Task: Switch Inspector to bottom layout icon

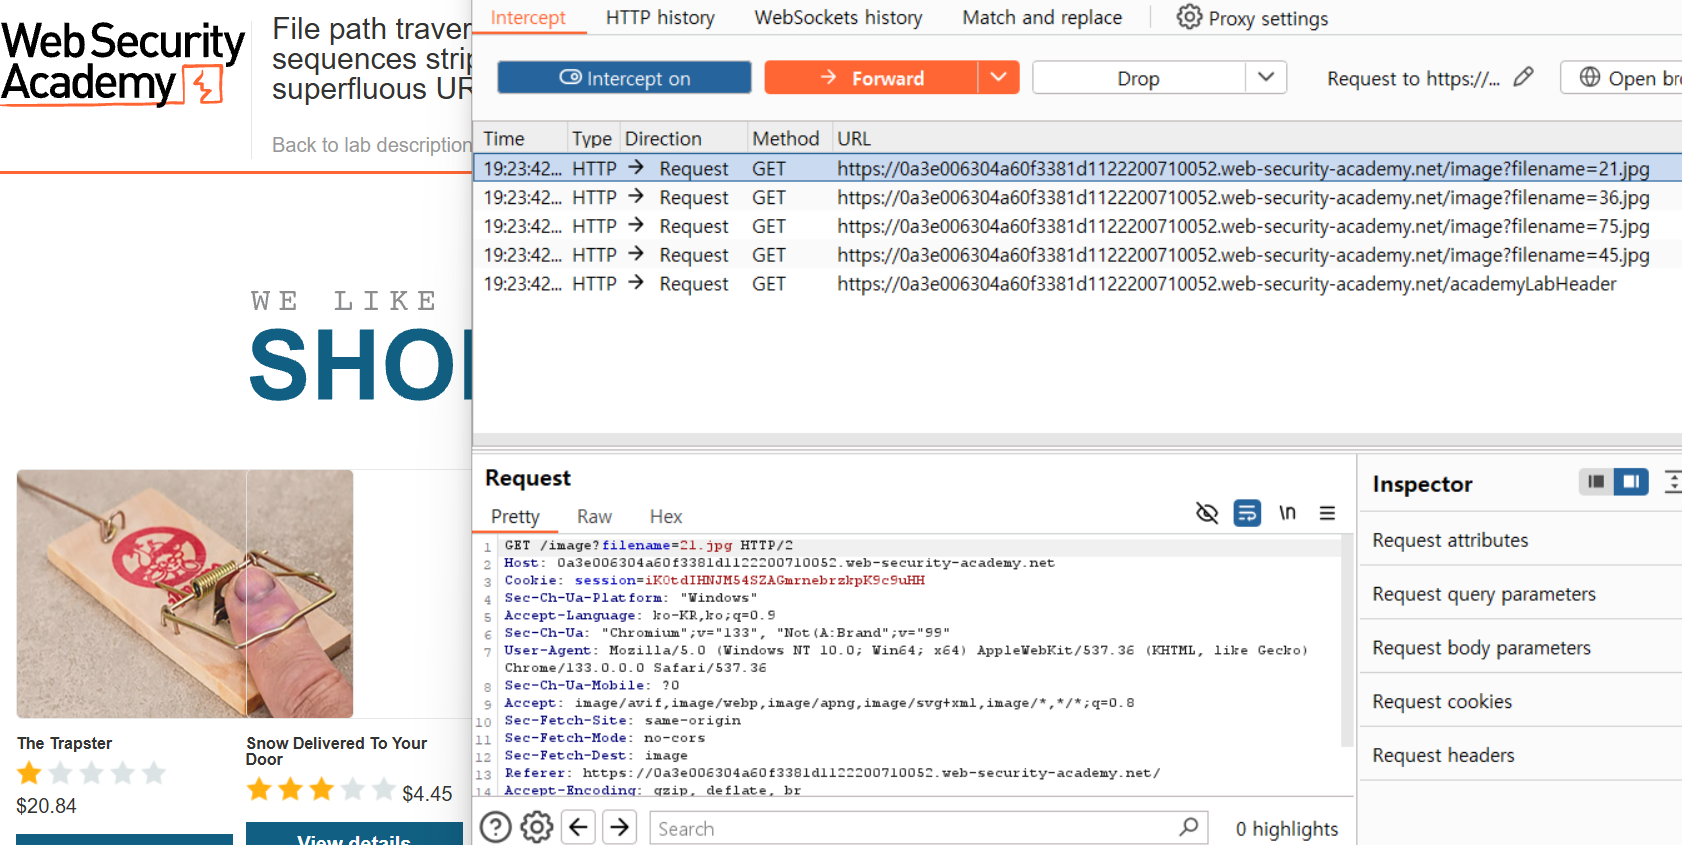Action: pyautogui.click(x=1596, y=482)
